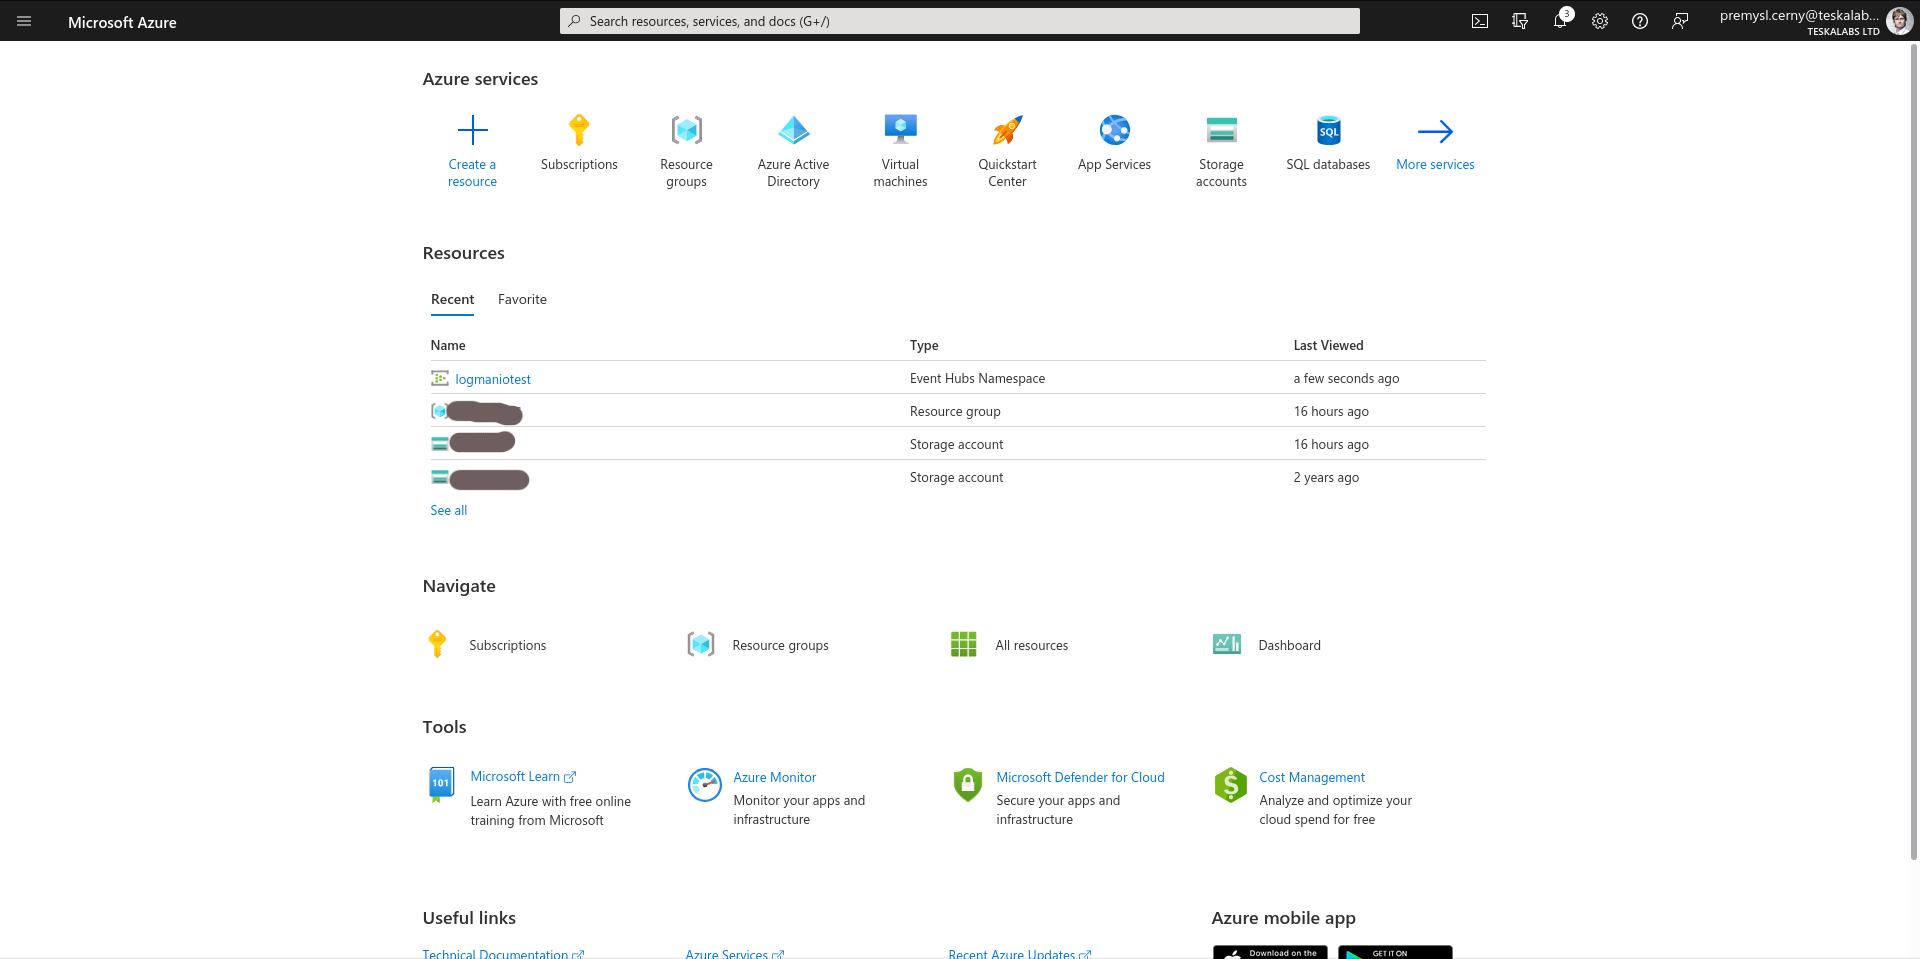Click the Create a resource plus icon

point(472,130)
